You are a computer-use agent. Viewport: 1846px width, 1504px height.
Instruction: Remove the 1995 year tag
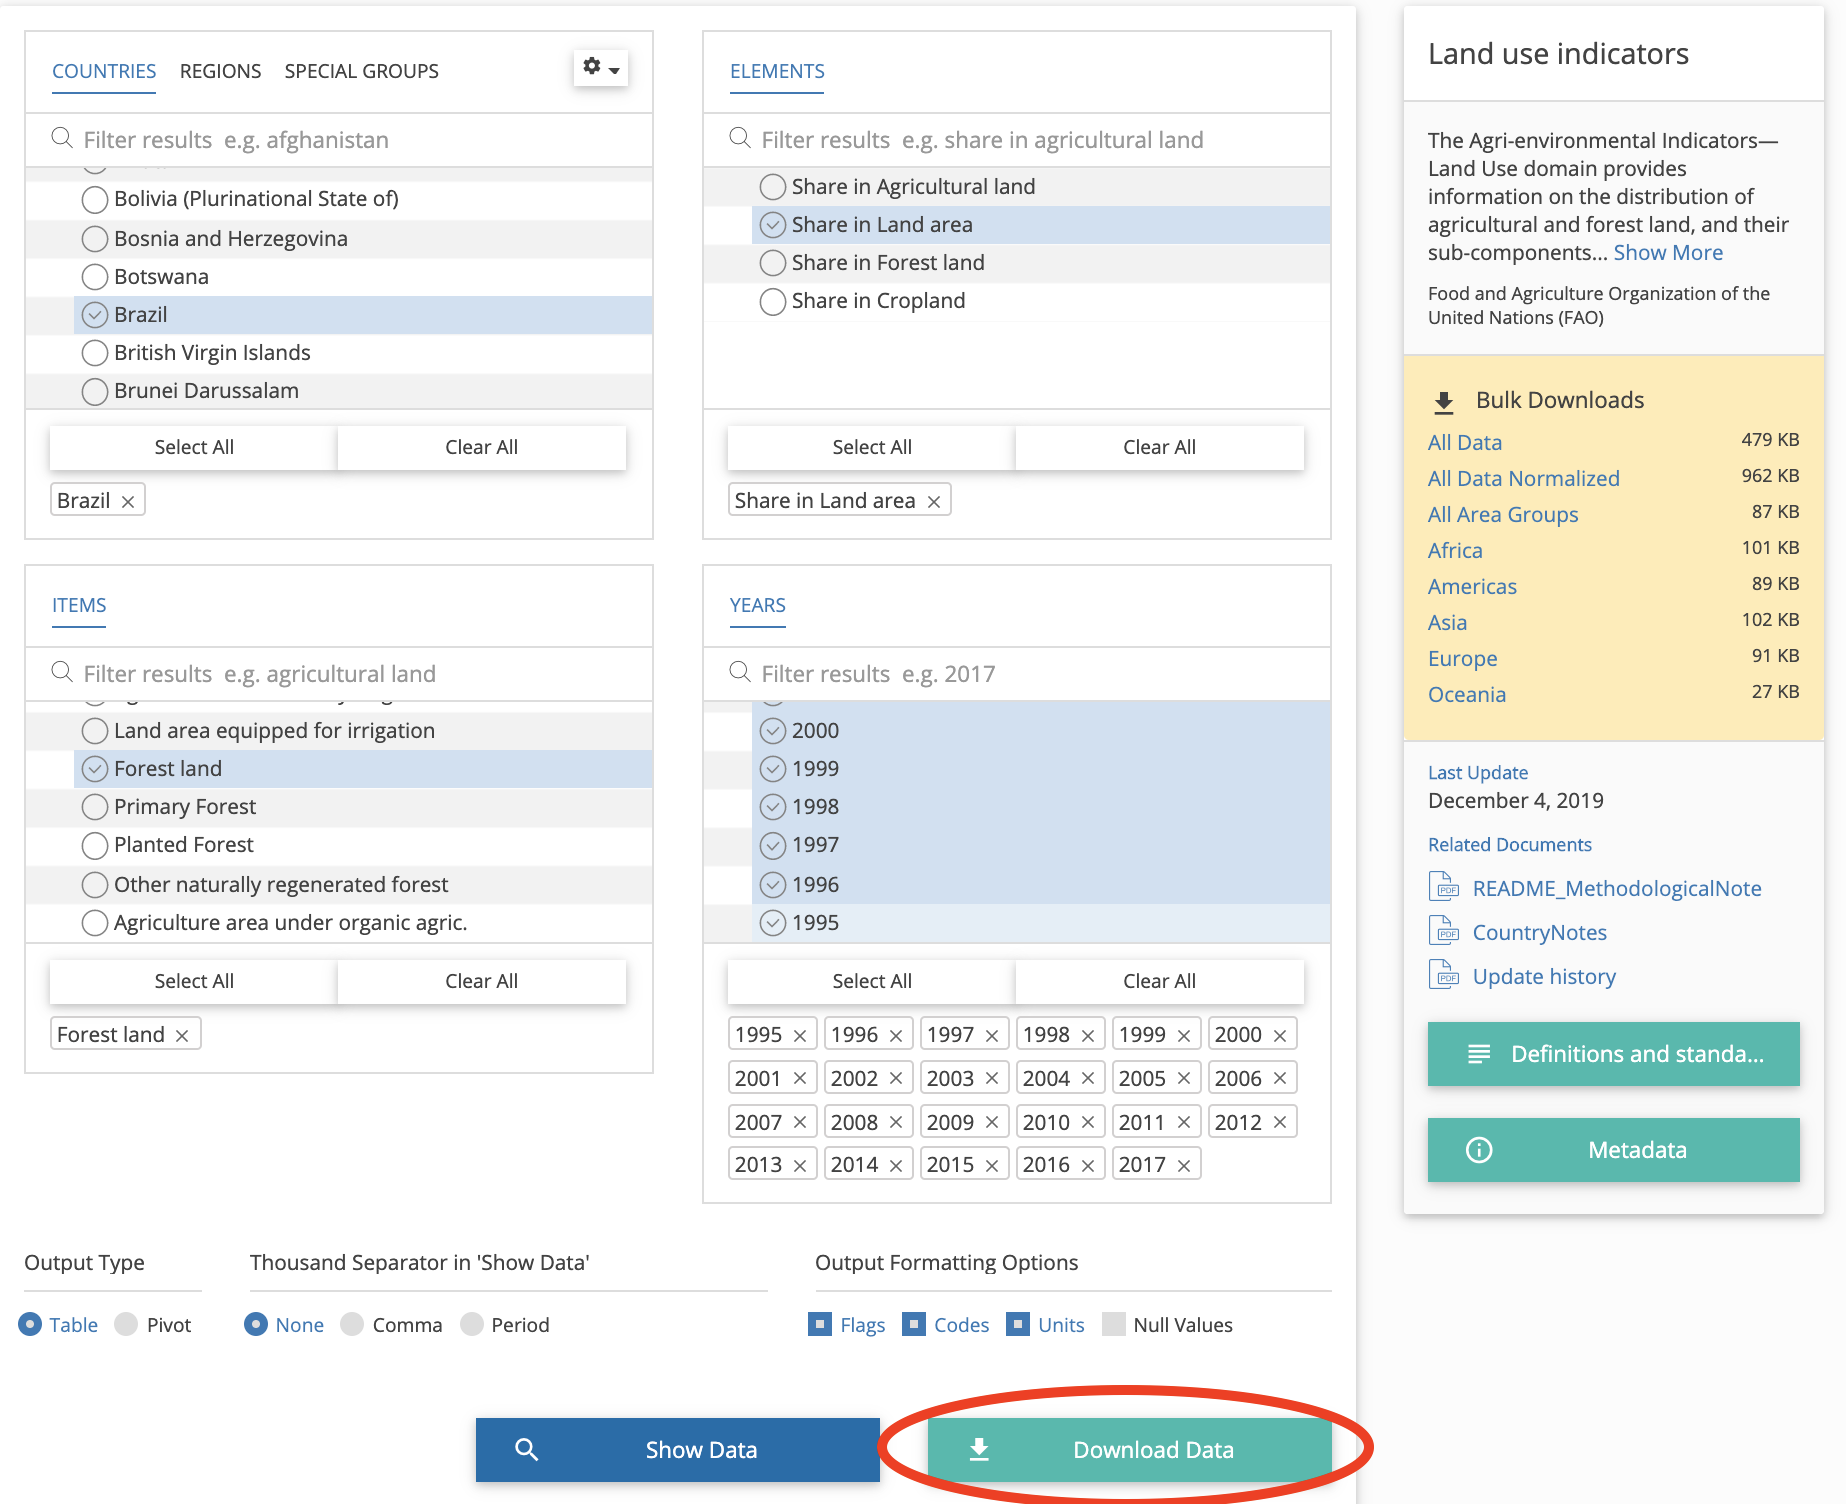(800, 1036)
